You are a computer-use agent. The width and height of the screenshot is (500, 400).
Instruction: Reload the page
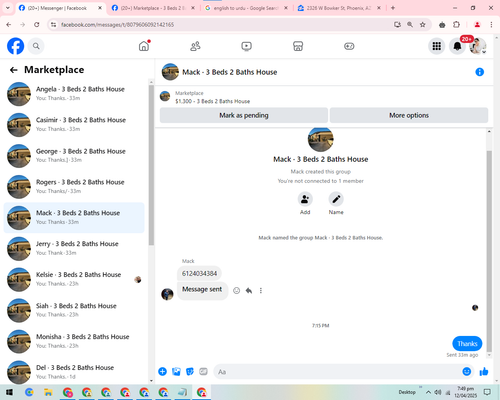click(37, 25)
